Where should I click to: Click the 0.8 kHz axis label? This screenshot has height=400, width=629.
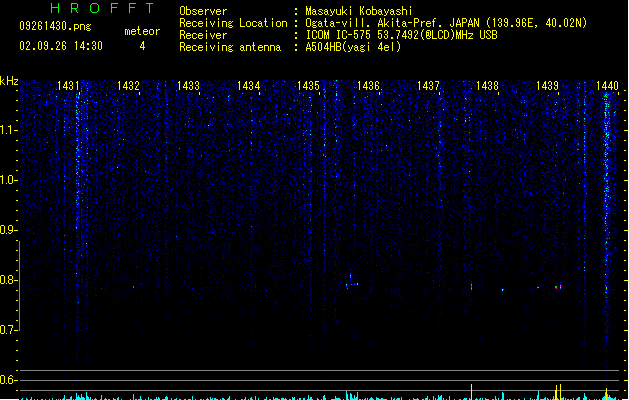click(8, 280)
